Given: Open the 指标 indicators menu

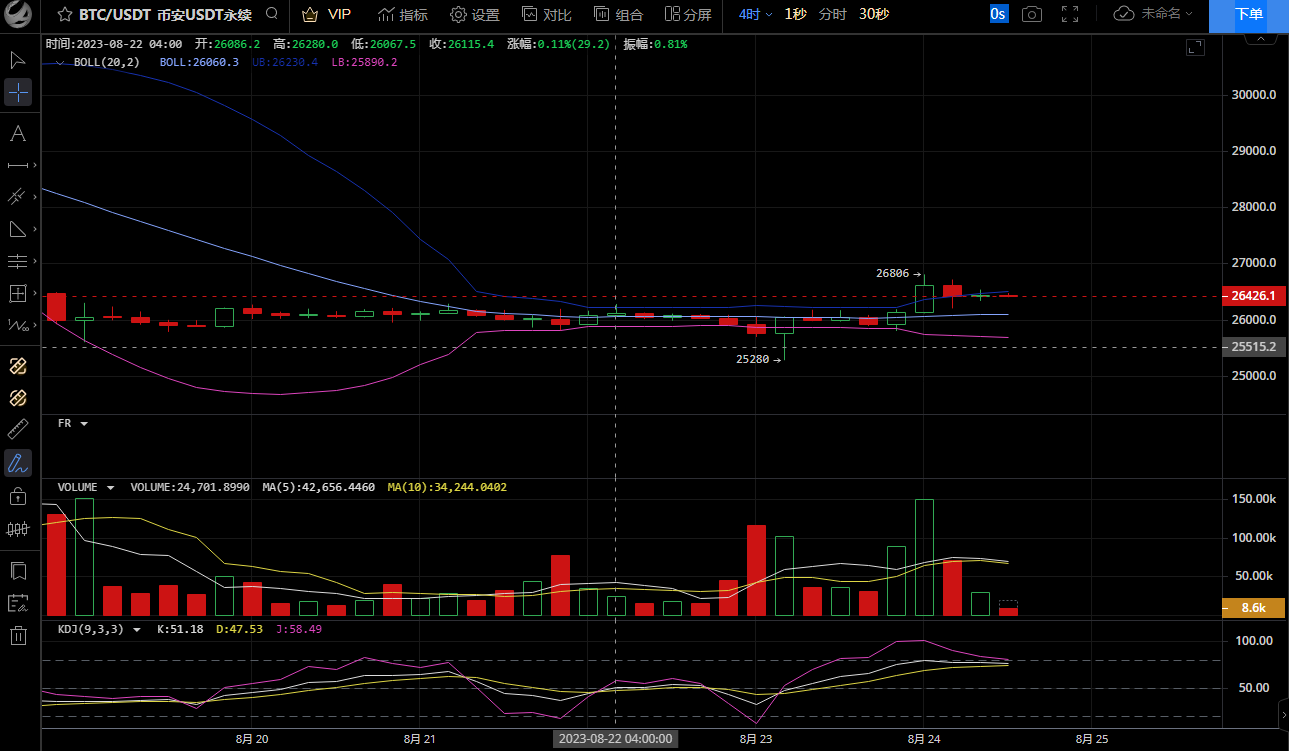Looking at the screenshot, I should 403,14.
